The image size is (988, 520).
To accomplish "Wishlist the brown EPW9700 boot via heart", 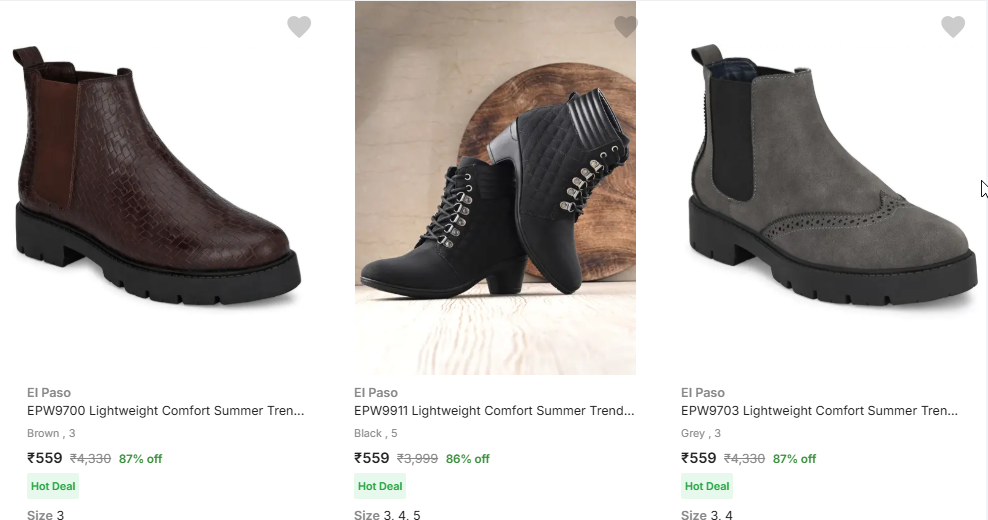I will pos(299,27).
